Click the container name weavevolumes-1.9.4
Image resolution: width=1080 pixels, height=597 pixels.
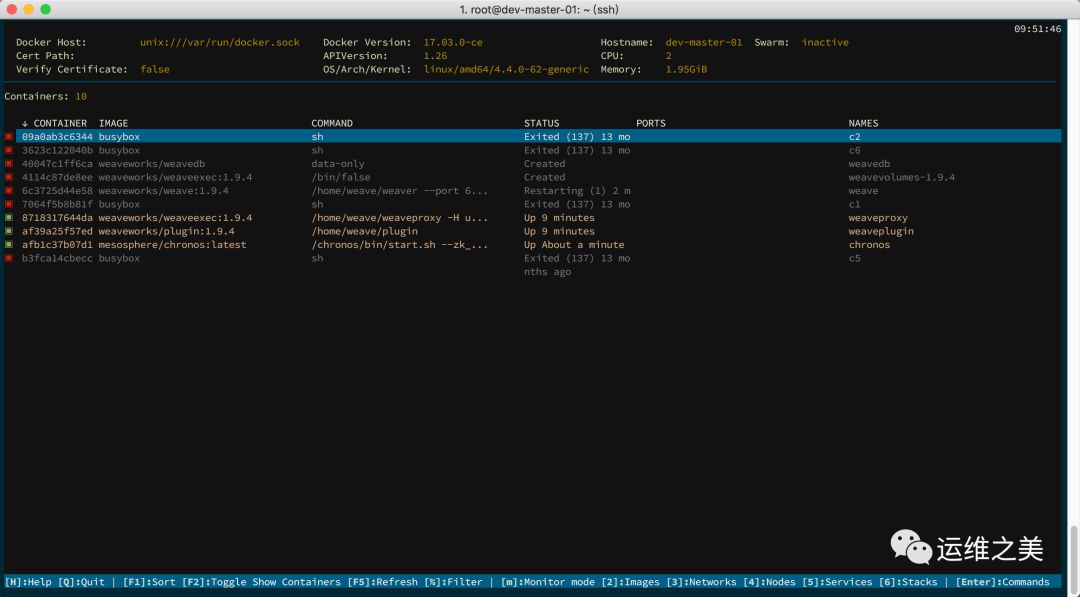[x=902, y=177]
